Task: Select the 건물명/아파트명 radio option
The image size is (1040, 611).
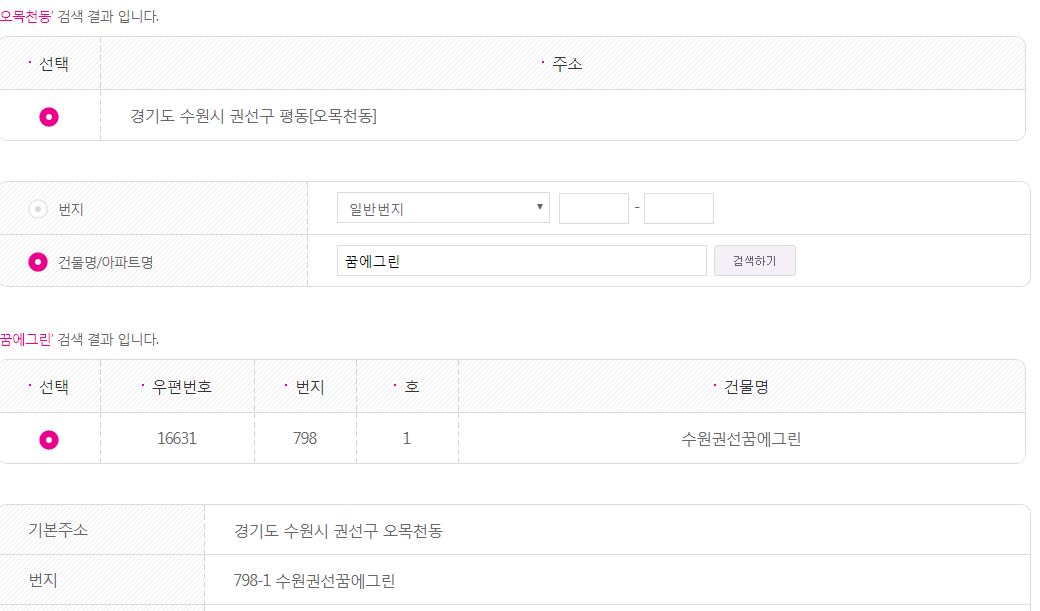Action: coord(38,262)
